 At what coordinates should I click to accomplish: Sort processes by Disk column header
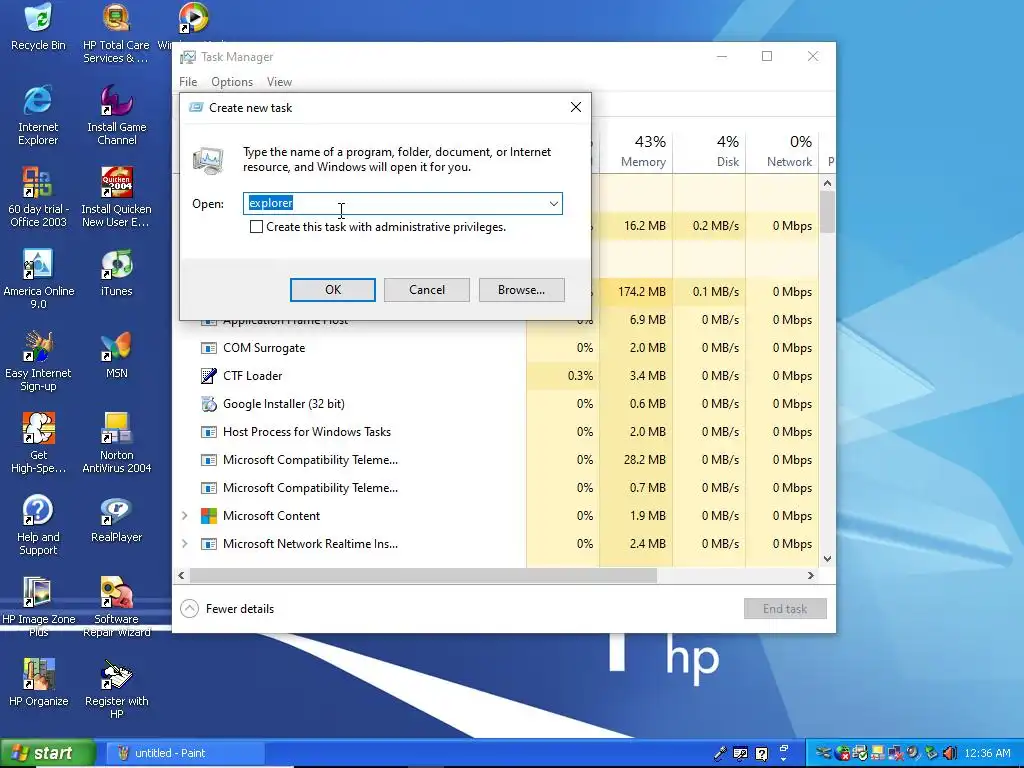click(709, 152)
